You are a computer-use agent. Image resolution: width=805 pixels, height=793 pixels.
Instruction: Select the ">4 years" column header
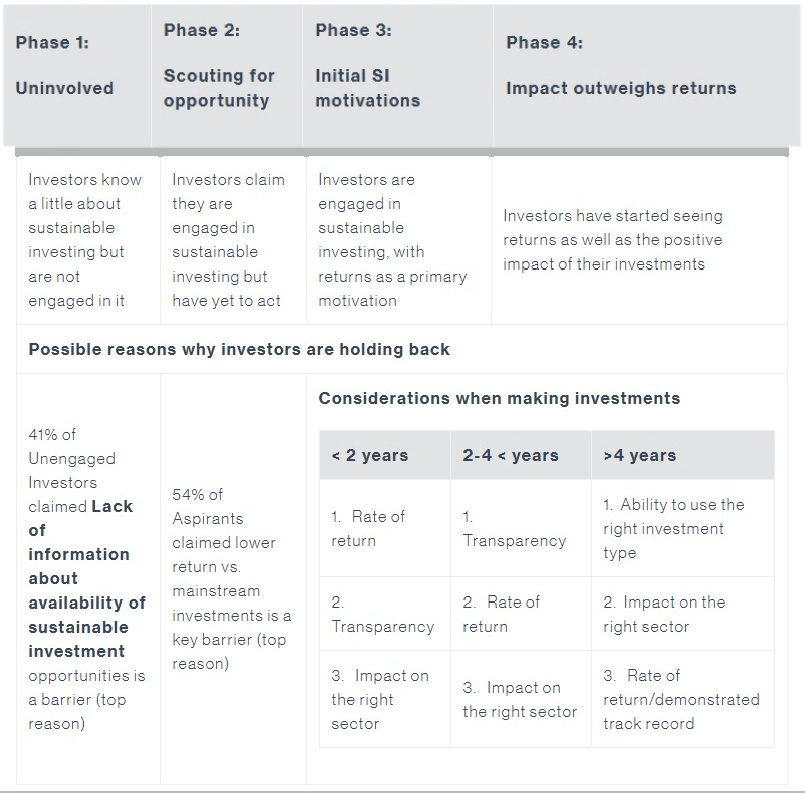coord(640,455)
